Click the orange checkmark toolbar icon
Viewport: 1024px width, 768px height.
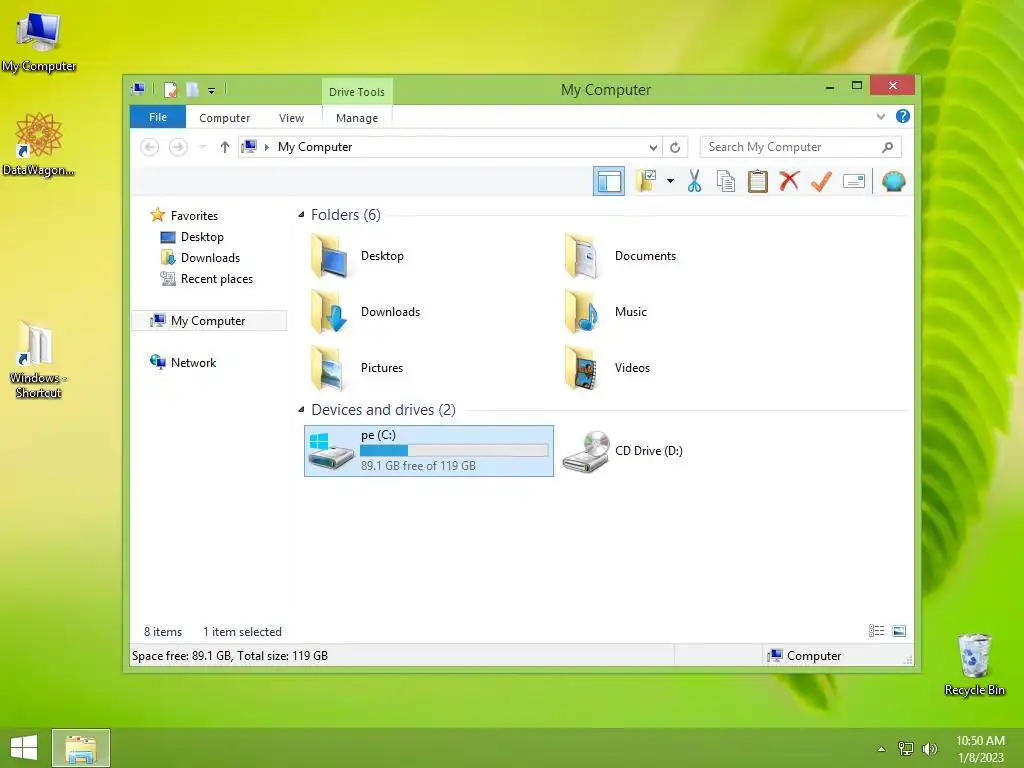(x=821, y=181)
